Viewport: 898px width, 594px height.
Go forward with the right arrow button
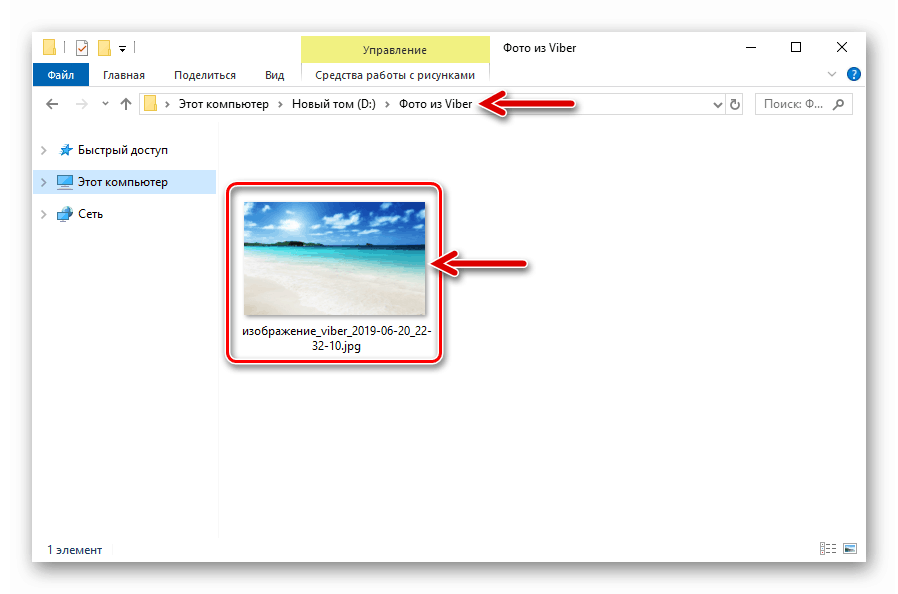point(82,104)
